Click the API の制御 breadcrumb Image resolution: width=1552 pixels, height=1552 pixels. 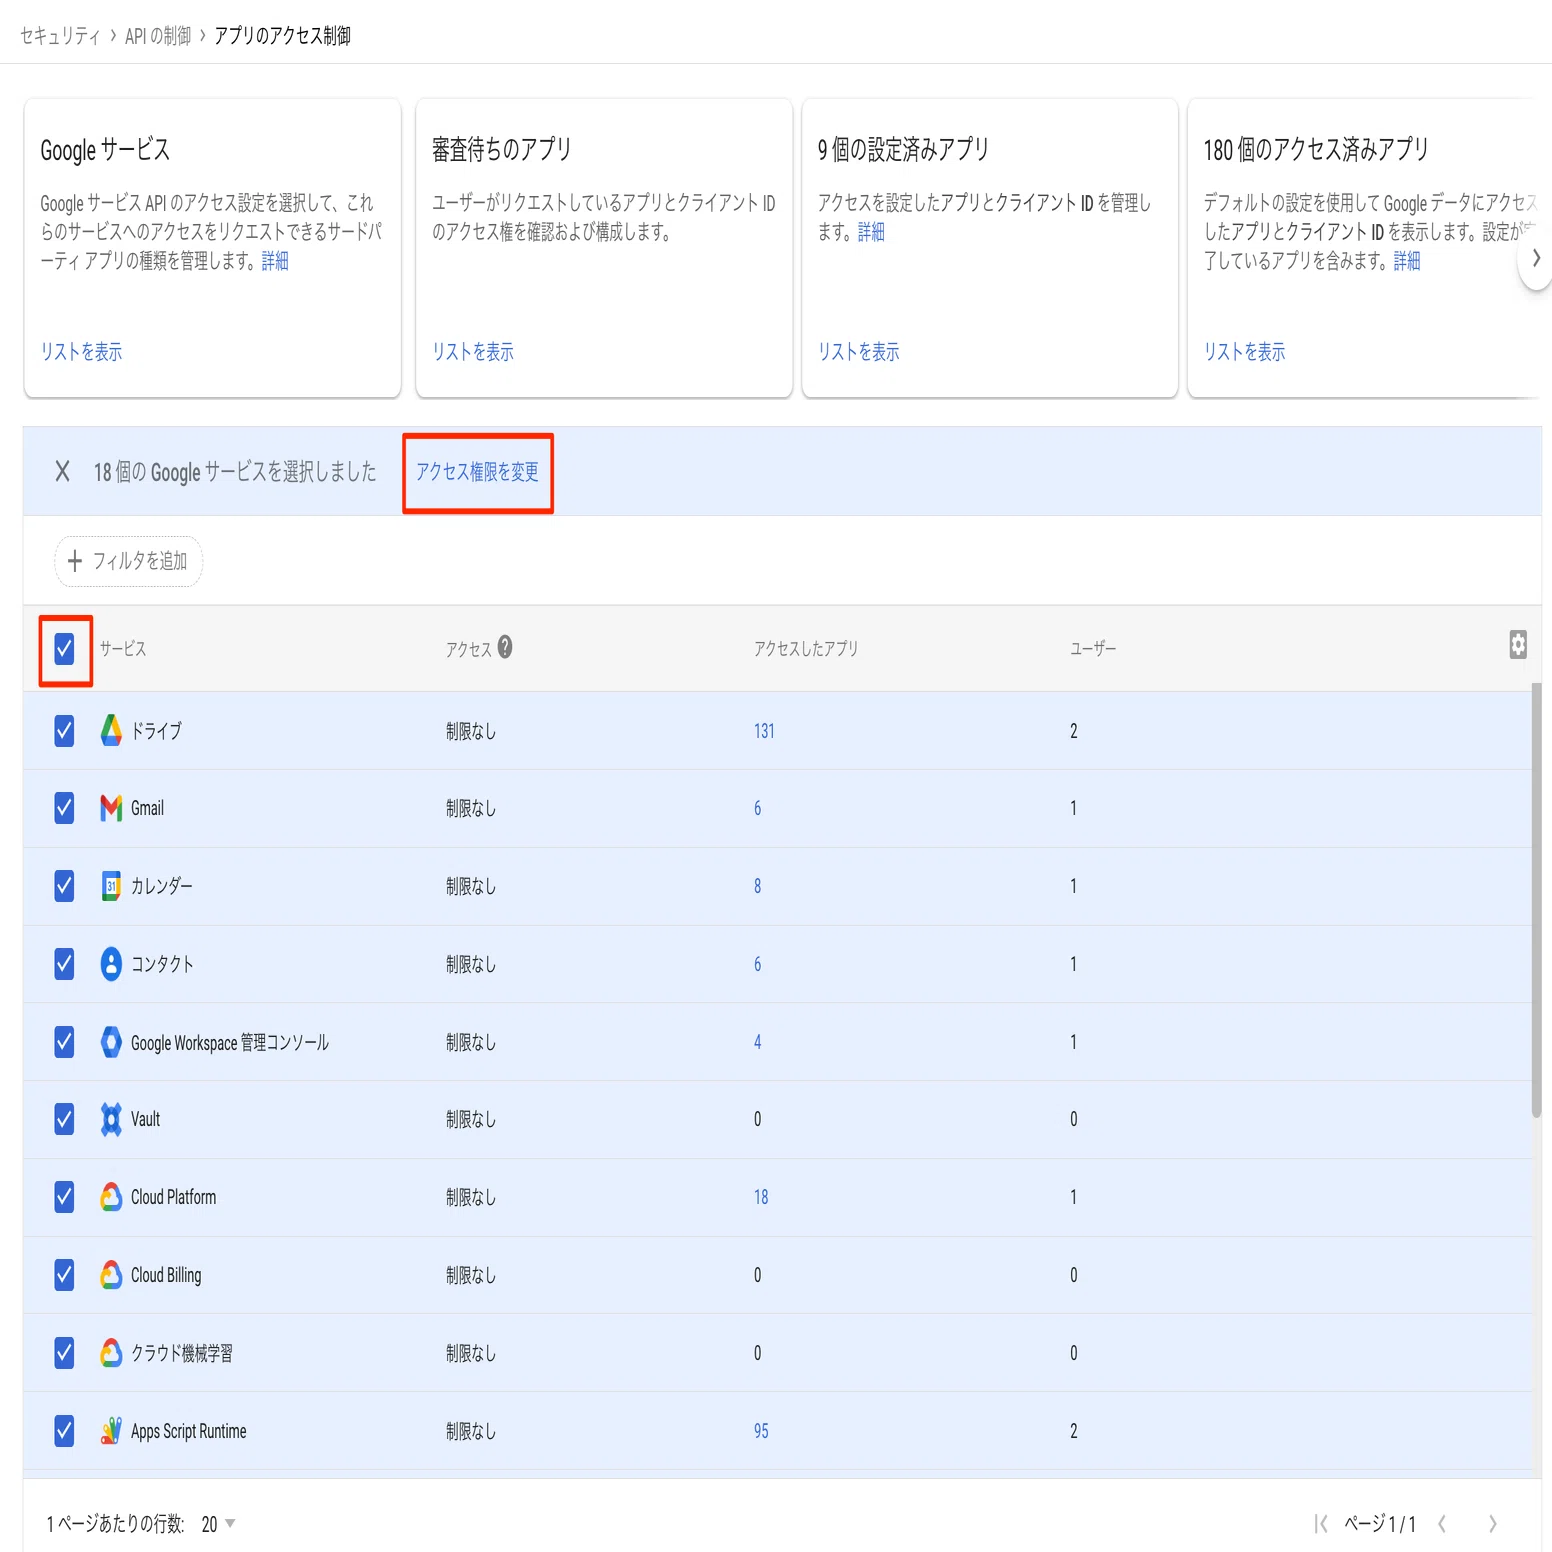[158, 36]
